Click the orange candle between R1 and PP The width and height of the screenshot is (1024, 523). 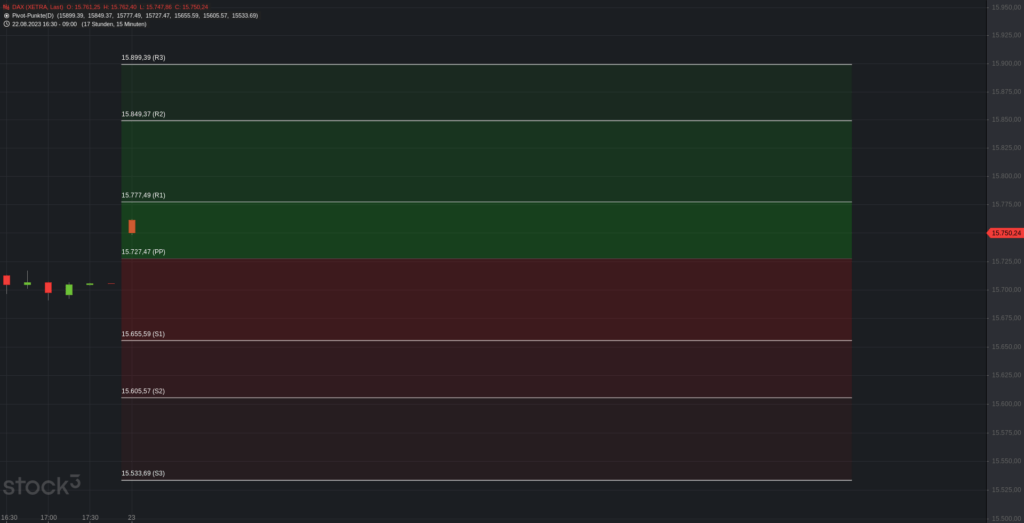[131, 226]
